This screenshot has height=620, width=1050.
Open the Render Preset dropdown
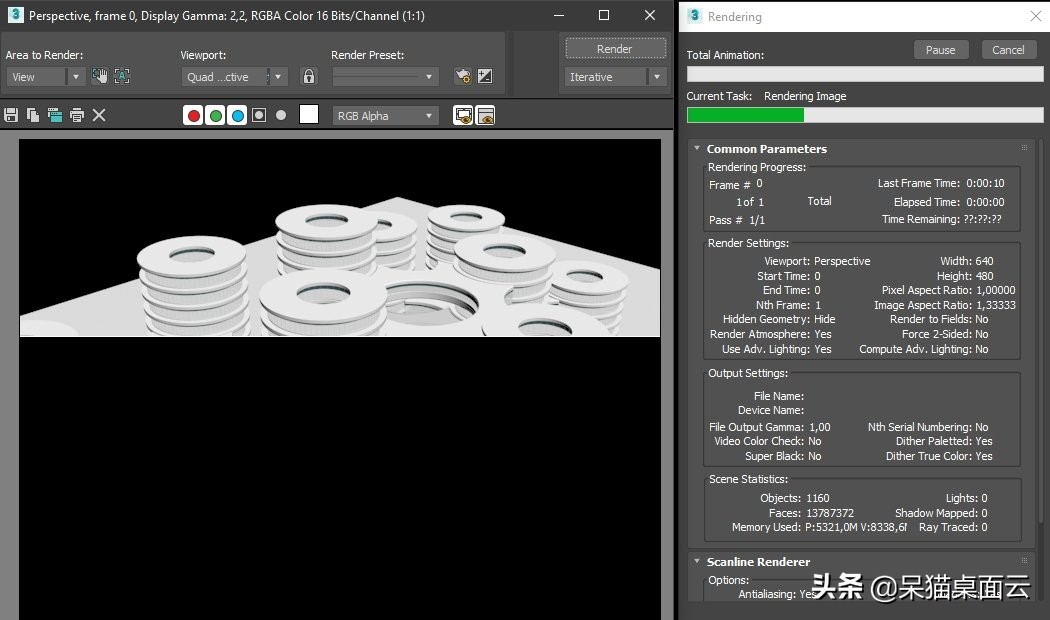click(385, 77)
